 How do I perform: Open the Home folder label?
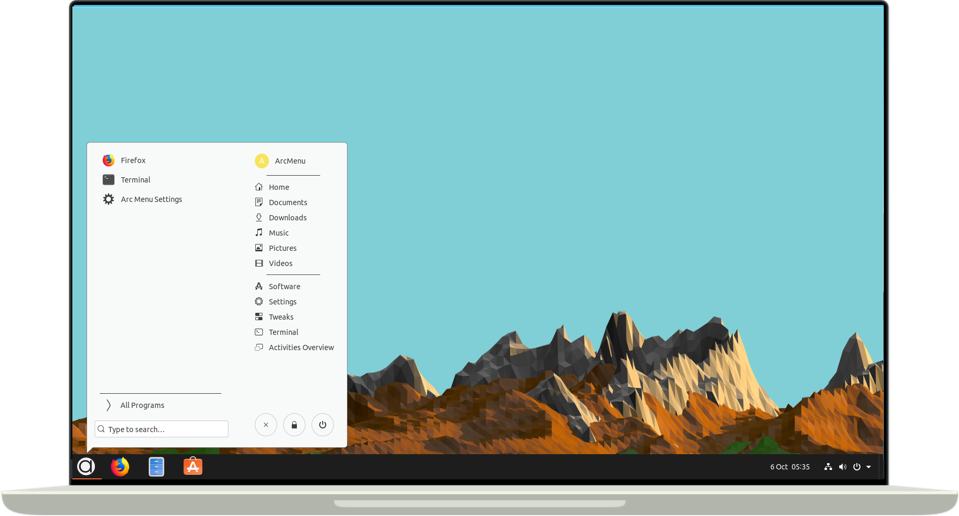pyautogui.click(x=279, y=187)
